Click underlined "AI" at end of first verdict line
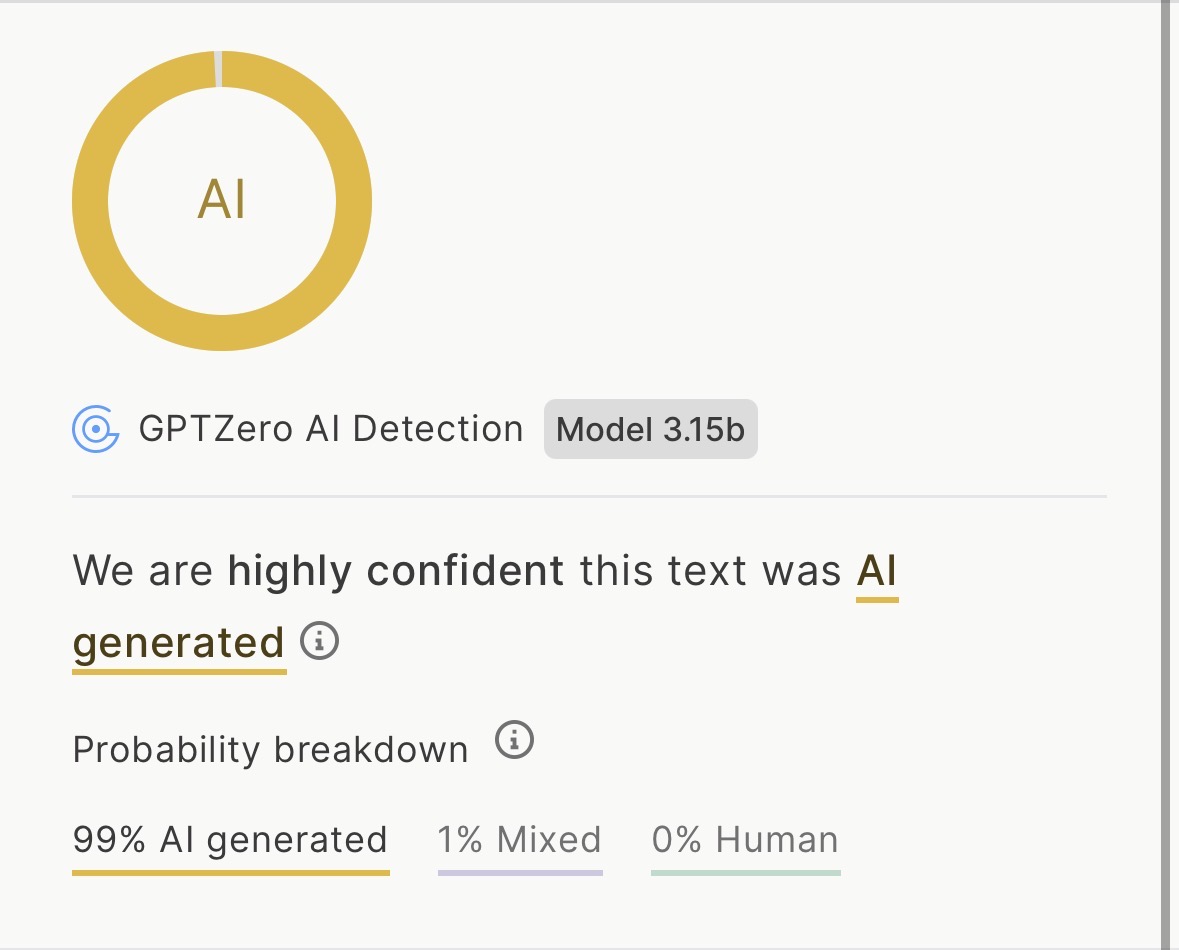 tap(877, 572)
